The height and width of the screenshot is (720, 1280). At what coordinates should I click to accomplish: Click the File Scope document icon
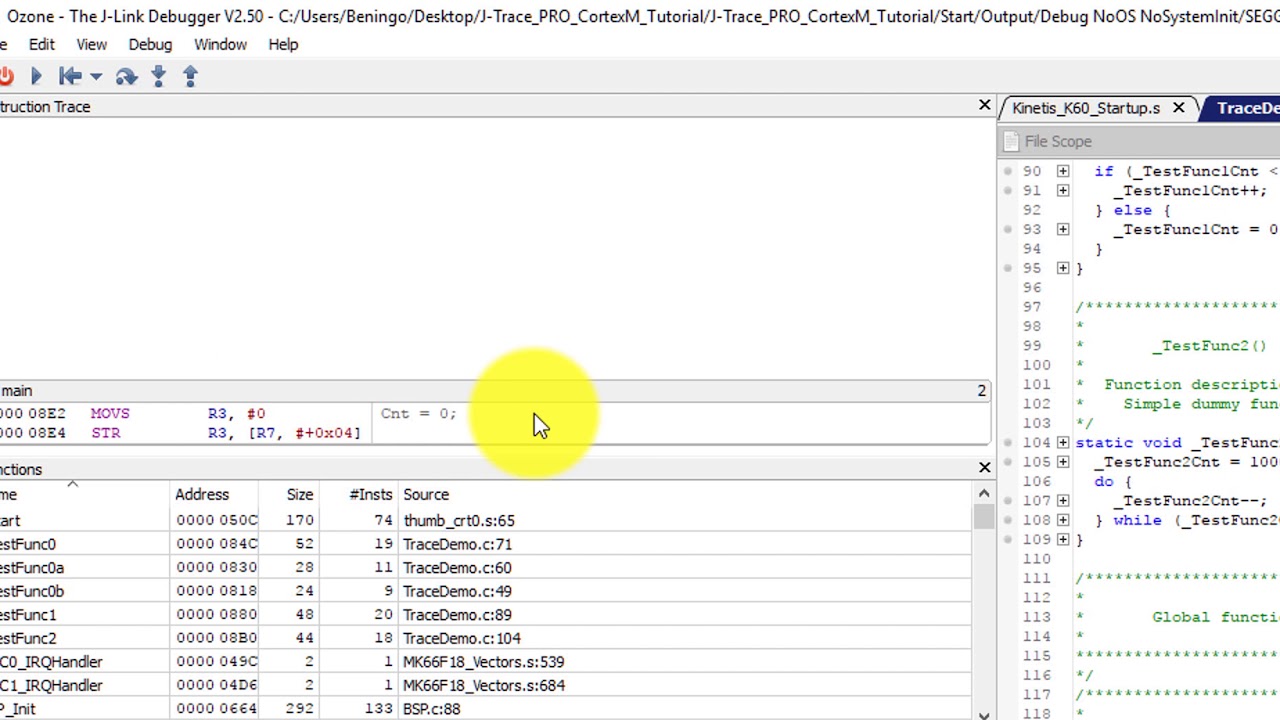pyautogui.click(x=1010, y=141)
